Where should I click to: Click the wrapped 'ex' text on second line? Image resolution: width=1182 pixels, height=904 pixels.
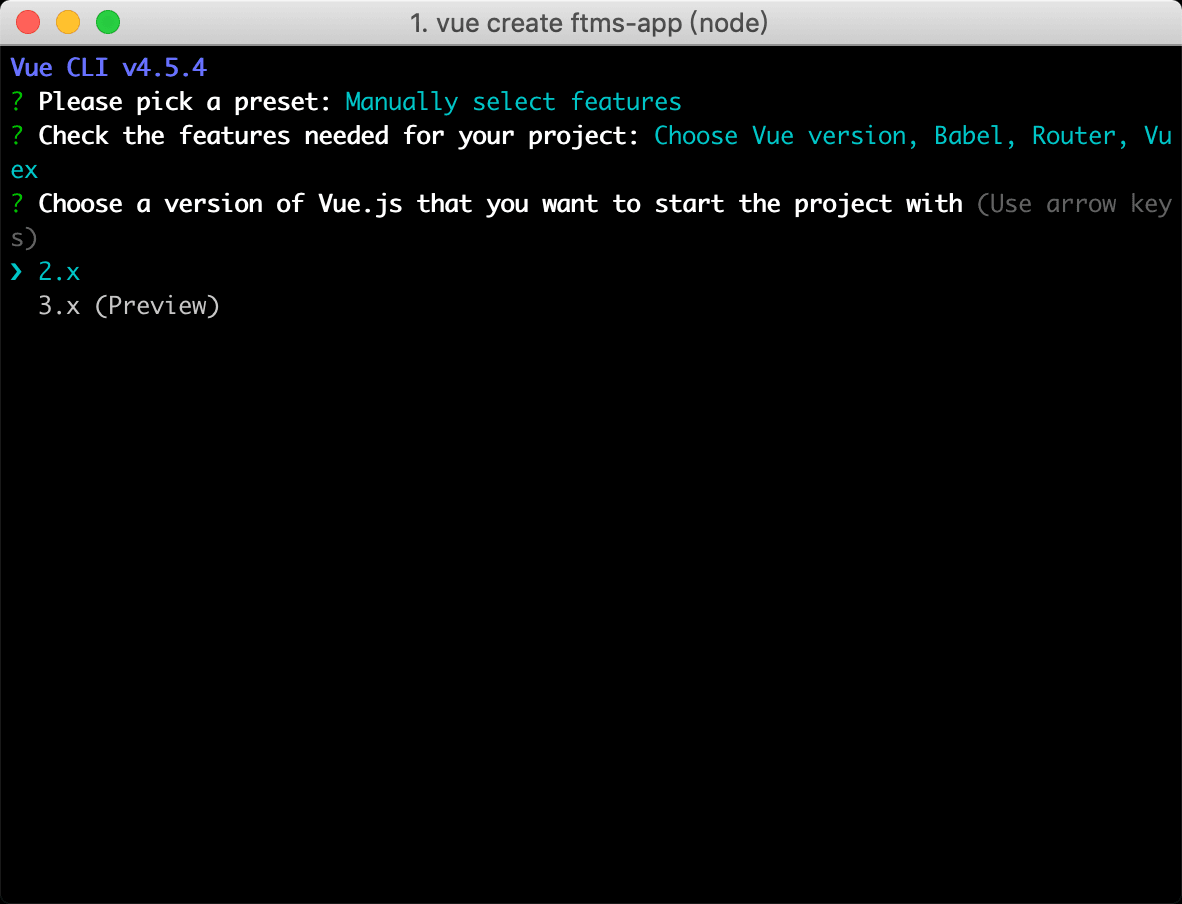24,170
